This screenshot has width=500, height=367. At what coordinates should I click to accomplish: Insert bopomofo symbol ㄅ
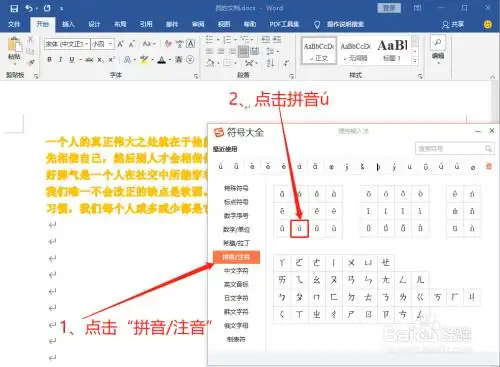(282, 297)
